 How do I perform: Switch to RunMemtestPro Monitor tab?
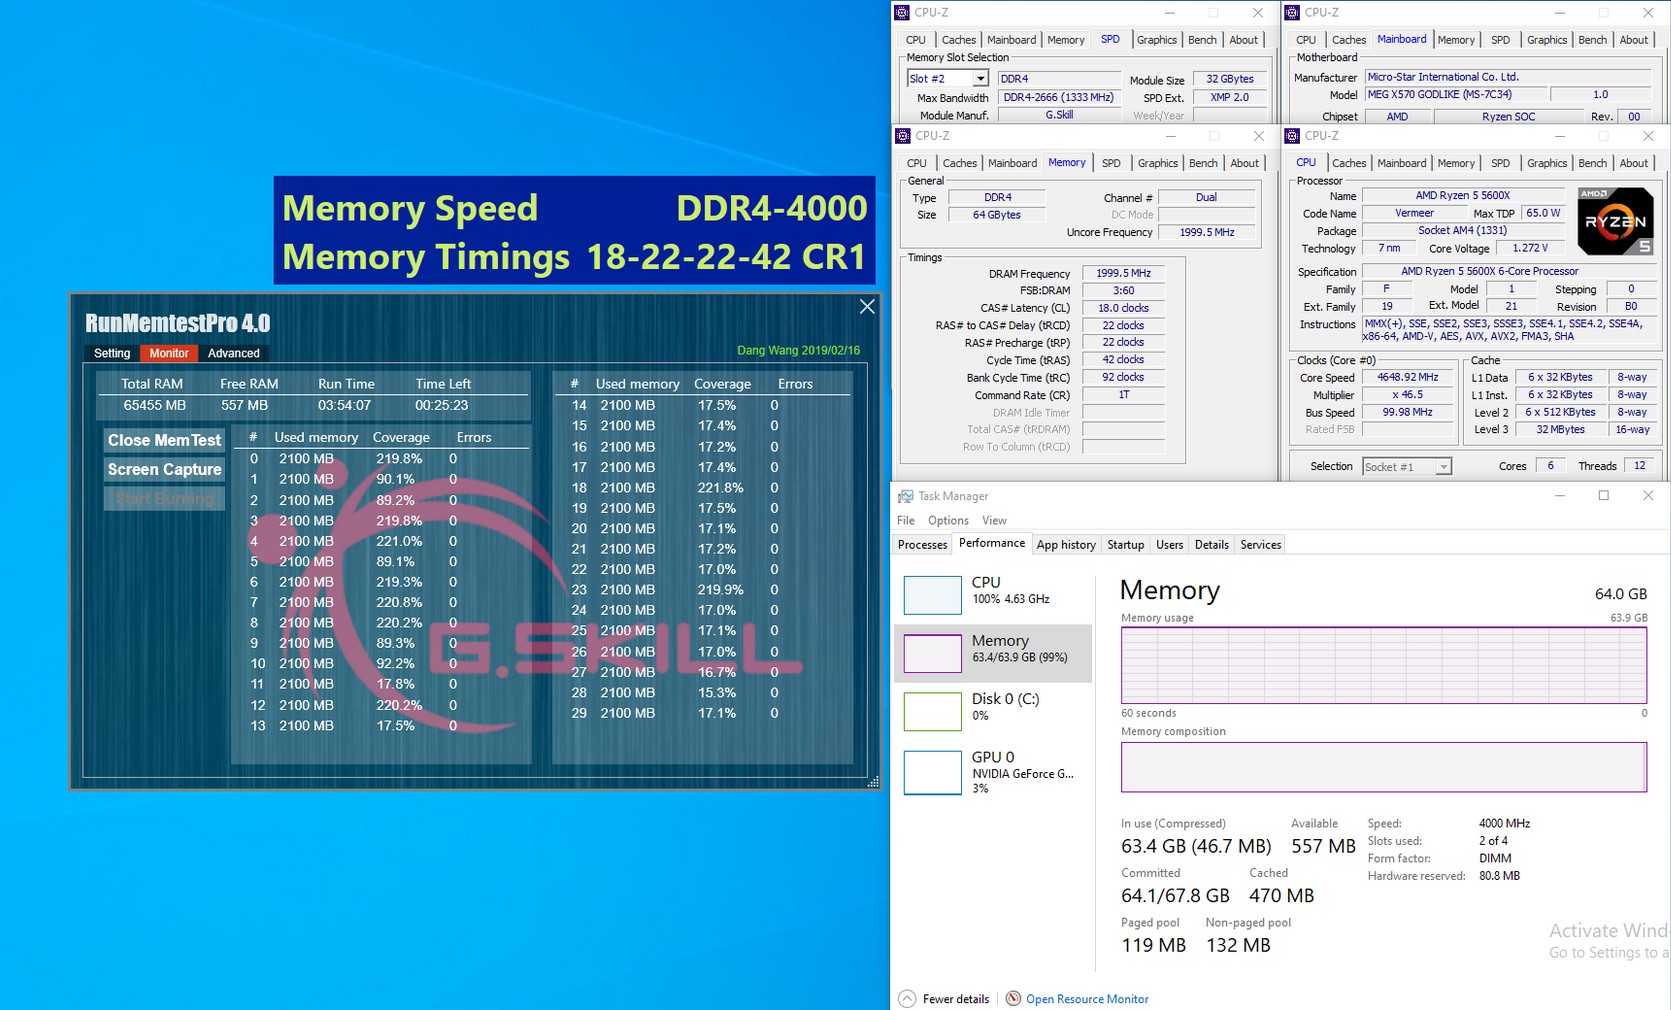pyautogui.click(x=169, y=353)
